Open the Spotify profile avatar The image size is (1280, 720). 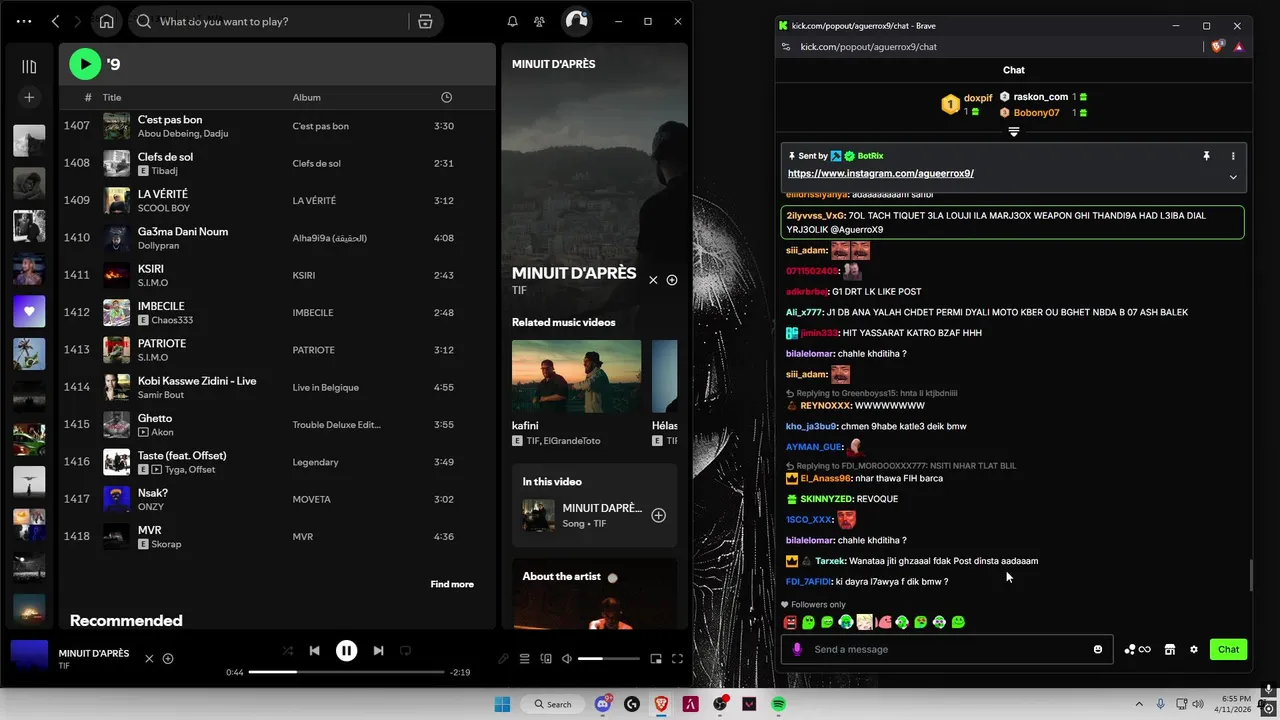(x=576, y=21)
